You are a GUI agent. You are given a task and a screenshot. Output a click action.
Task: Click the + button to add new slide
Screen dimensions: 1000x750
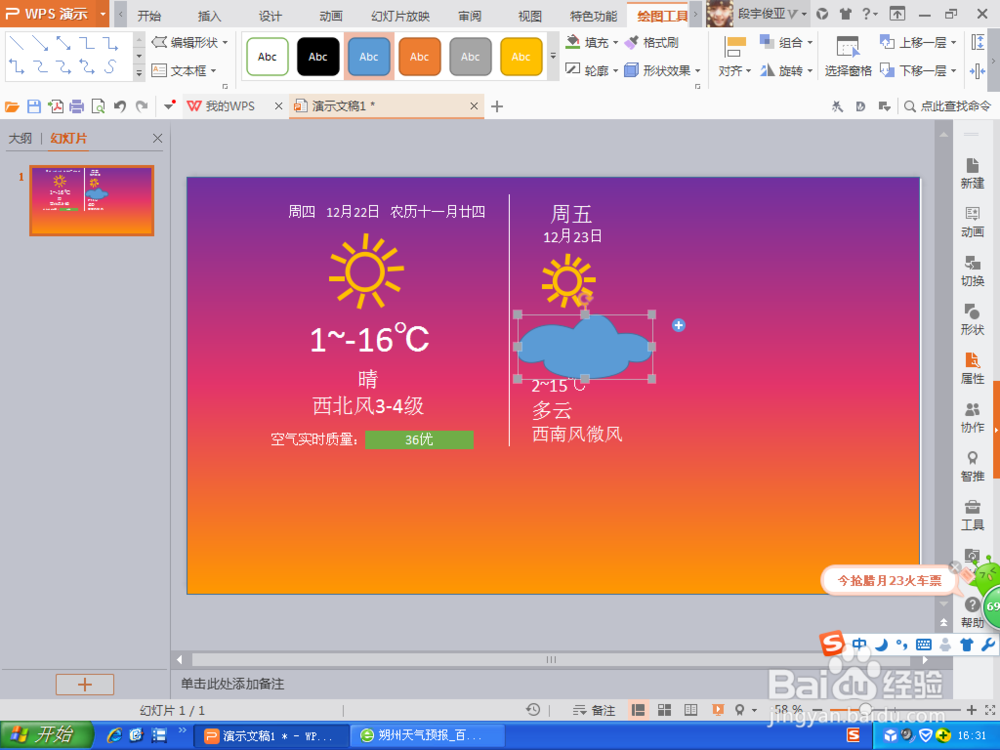[x=84, y=684]
